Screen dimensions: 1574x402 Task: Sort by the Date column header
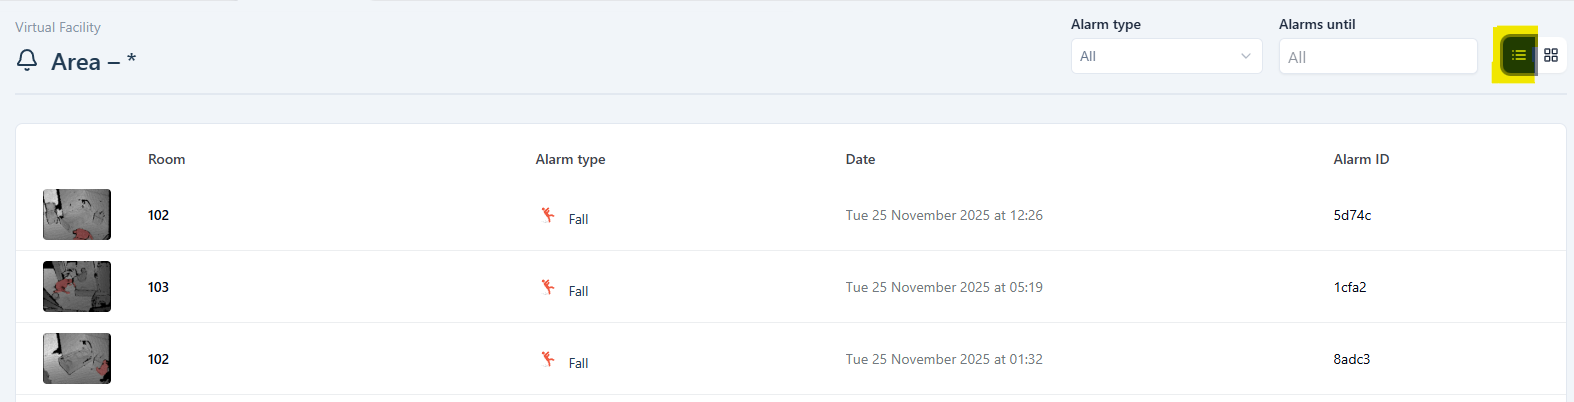[x=860, y=159]
